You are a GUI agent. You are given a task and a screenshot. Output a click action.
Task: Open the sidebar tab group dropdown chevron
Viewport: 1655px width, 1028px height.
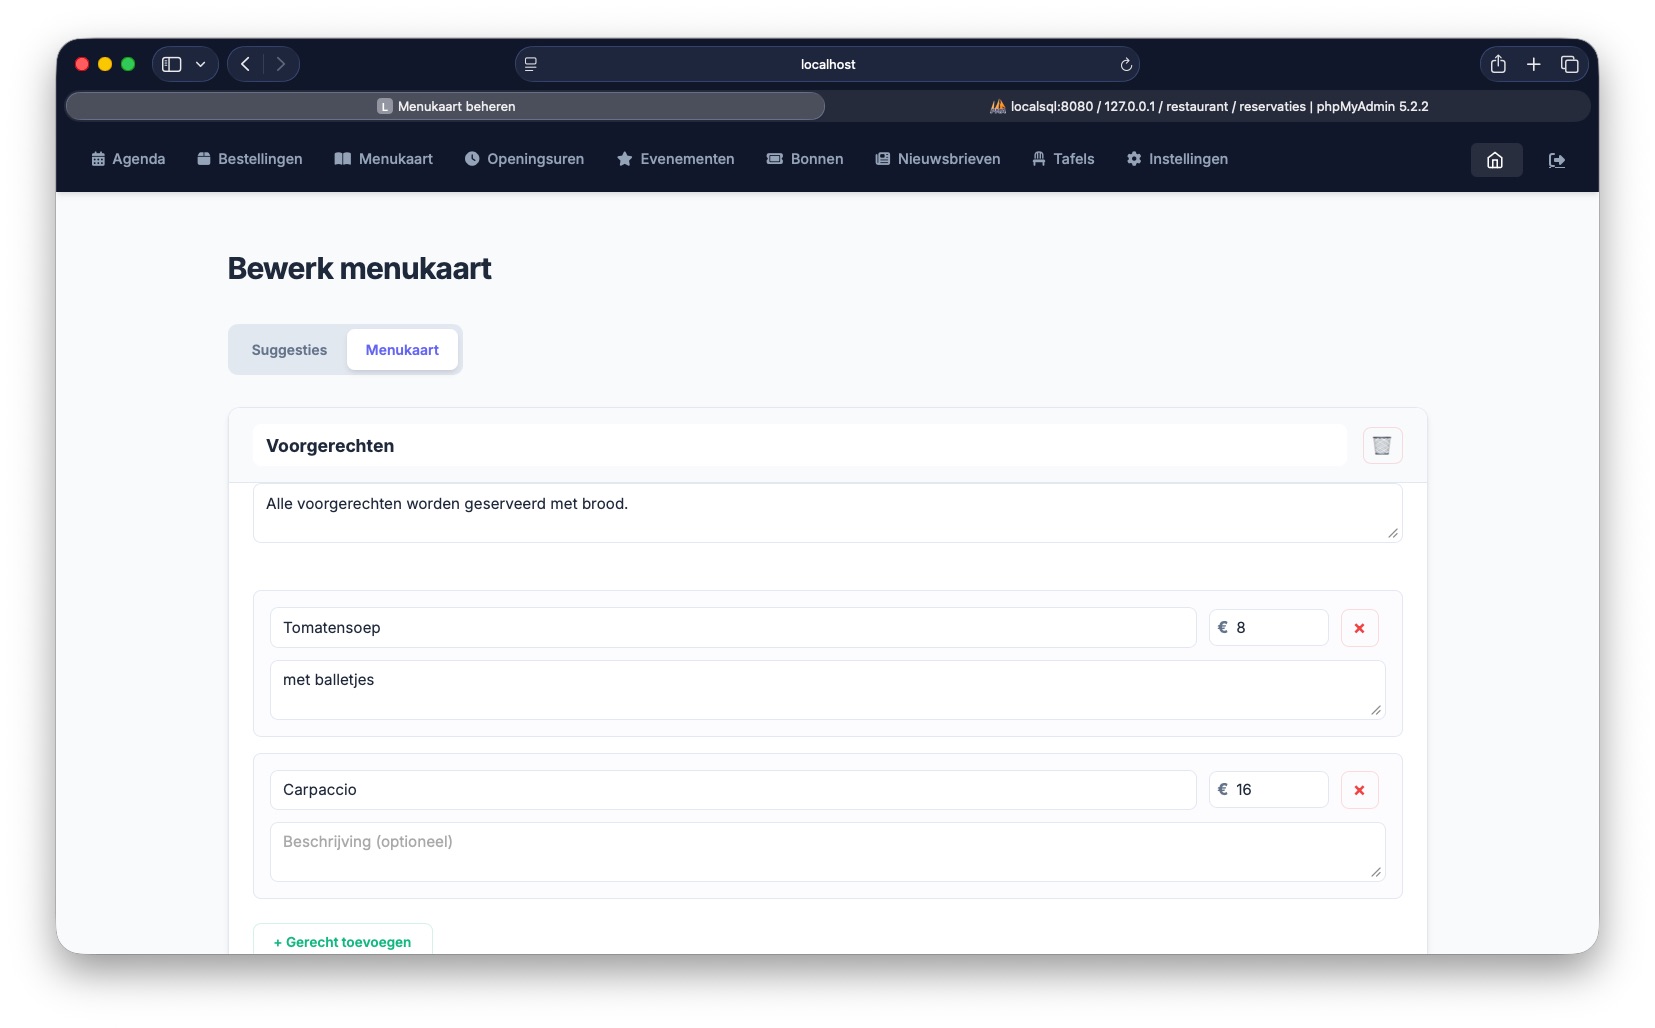pyautogui.click(x=201, y=64)
